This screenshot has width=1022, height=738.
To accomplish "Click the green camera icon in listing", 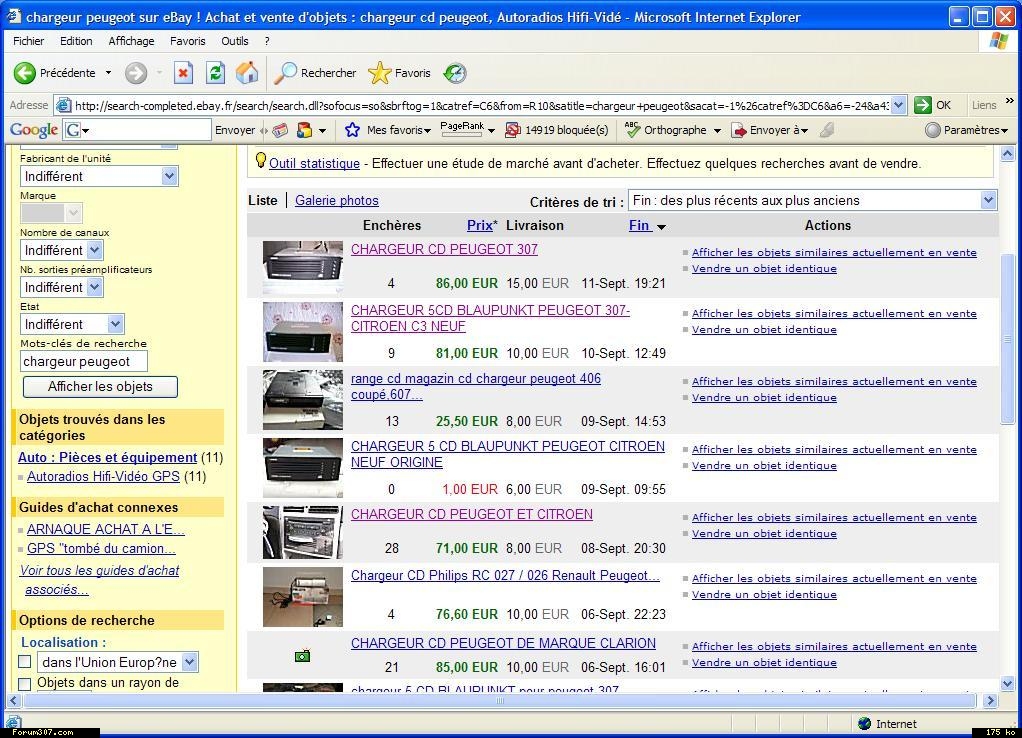I will pos(302,656).
